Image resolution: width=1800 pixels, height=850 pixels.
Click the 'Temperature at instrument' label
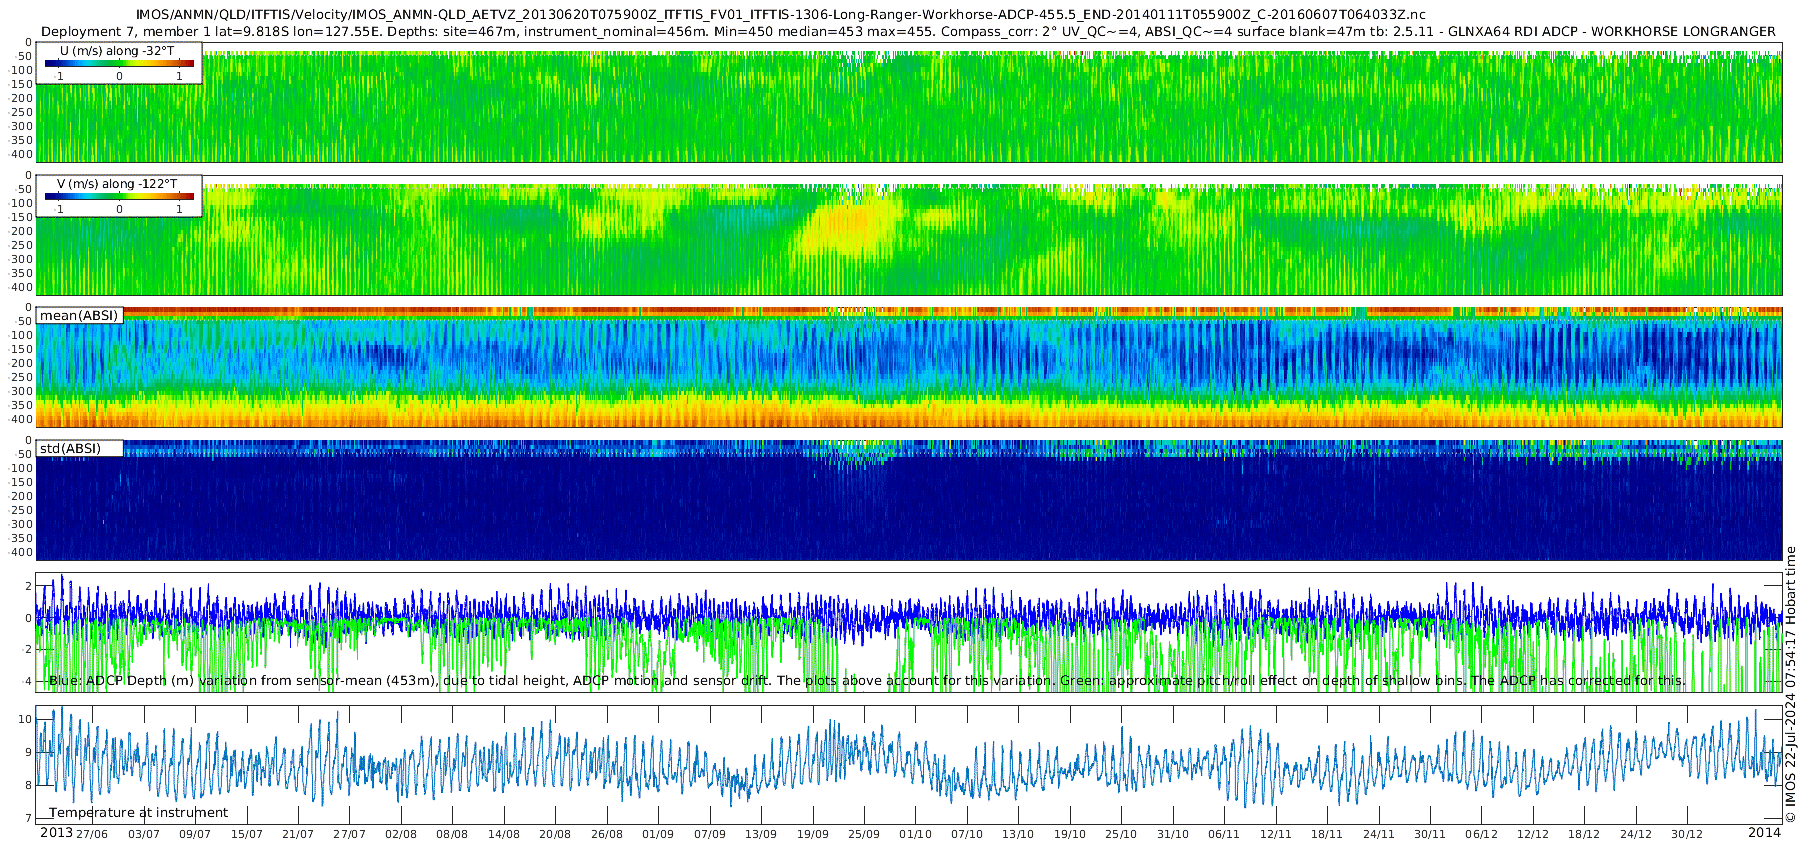tap(138, 813)
